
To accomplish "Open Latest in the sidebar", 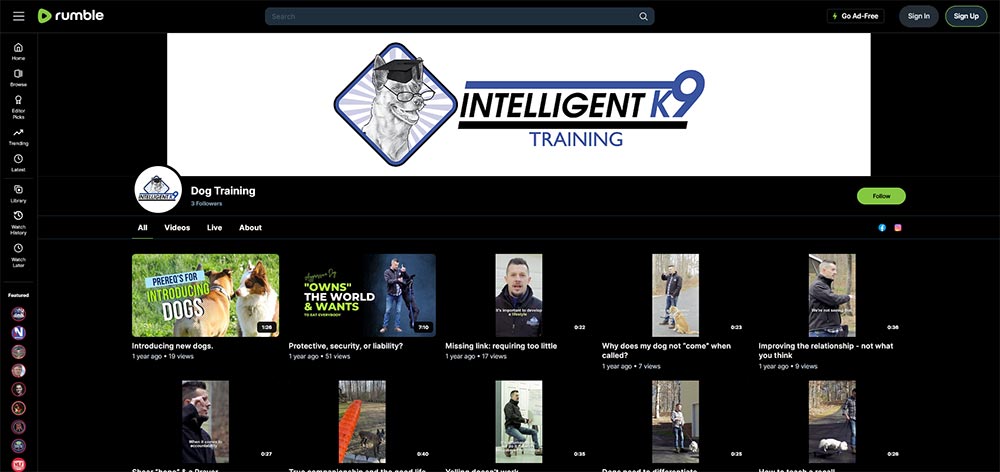I will click(x=18, y=163).
